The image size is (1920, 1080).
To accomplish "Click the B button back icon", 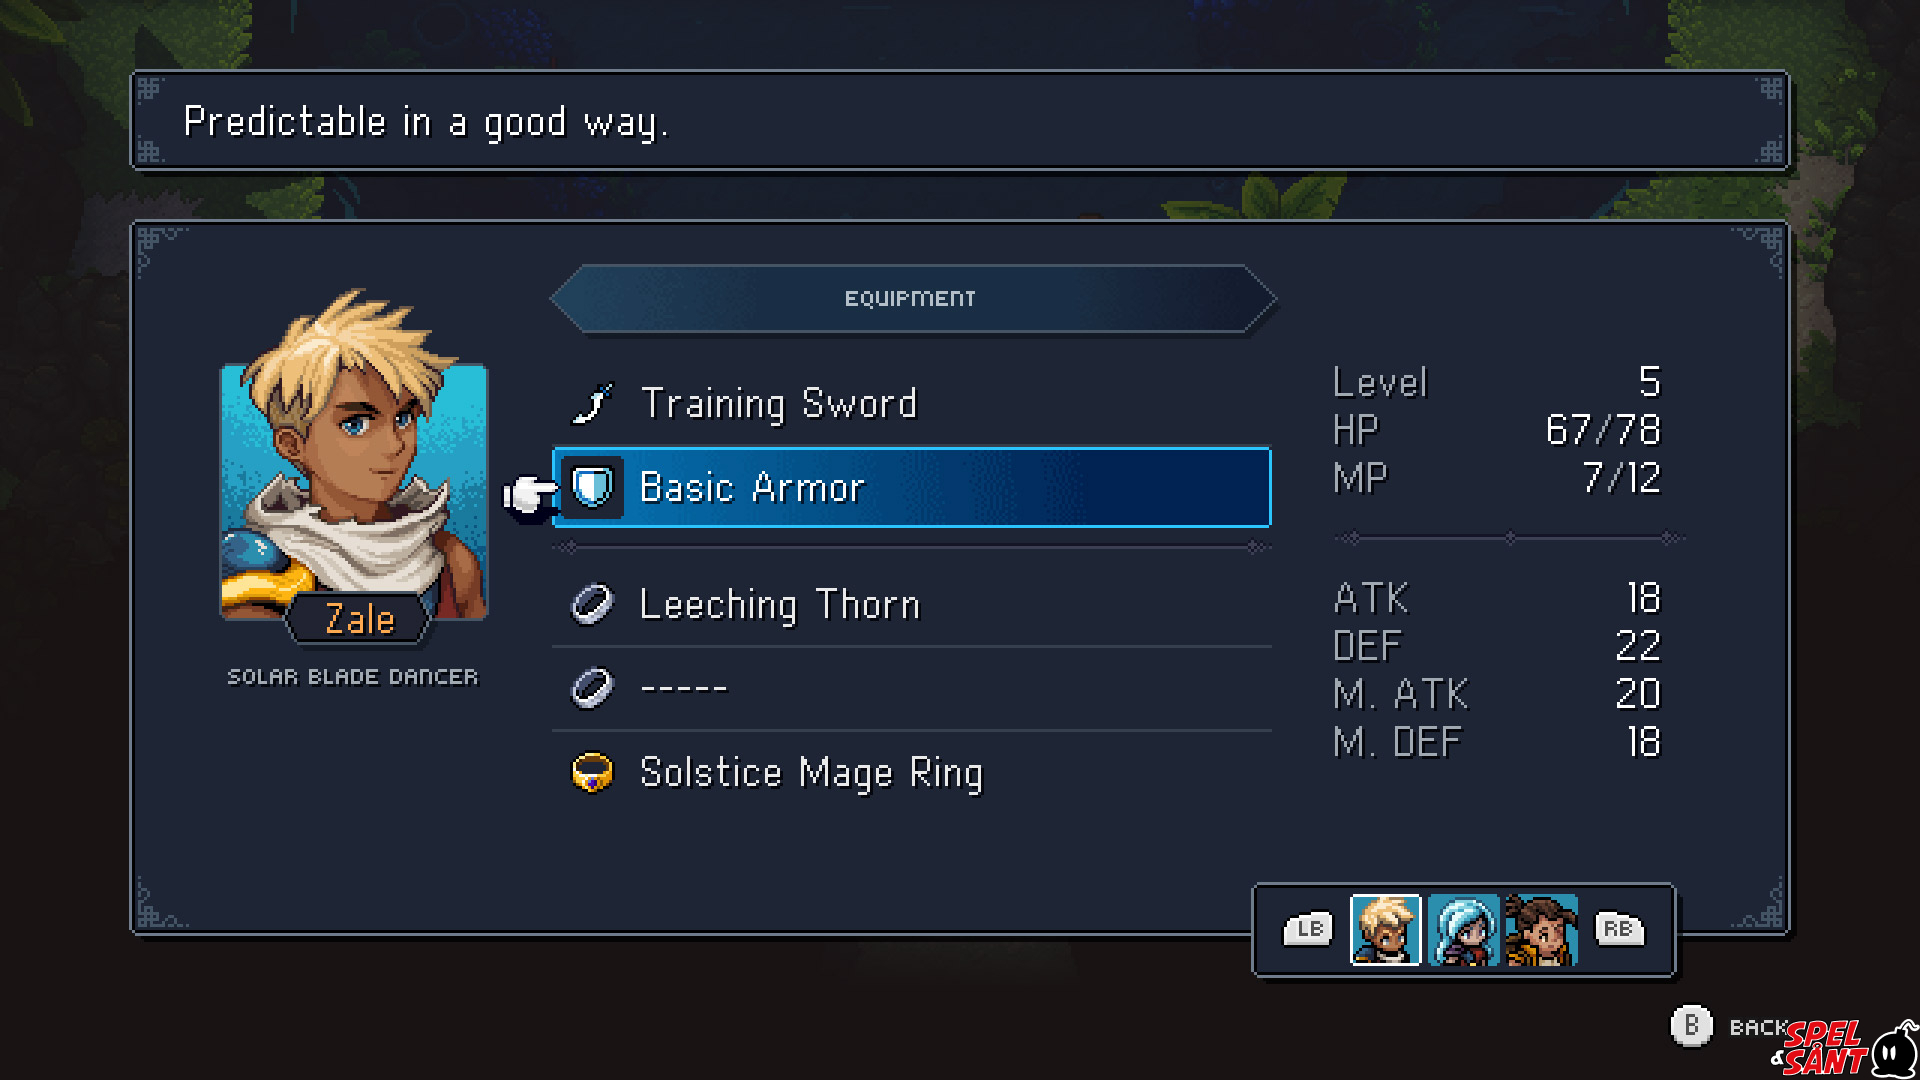I will [x=1692, y=1026].
